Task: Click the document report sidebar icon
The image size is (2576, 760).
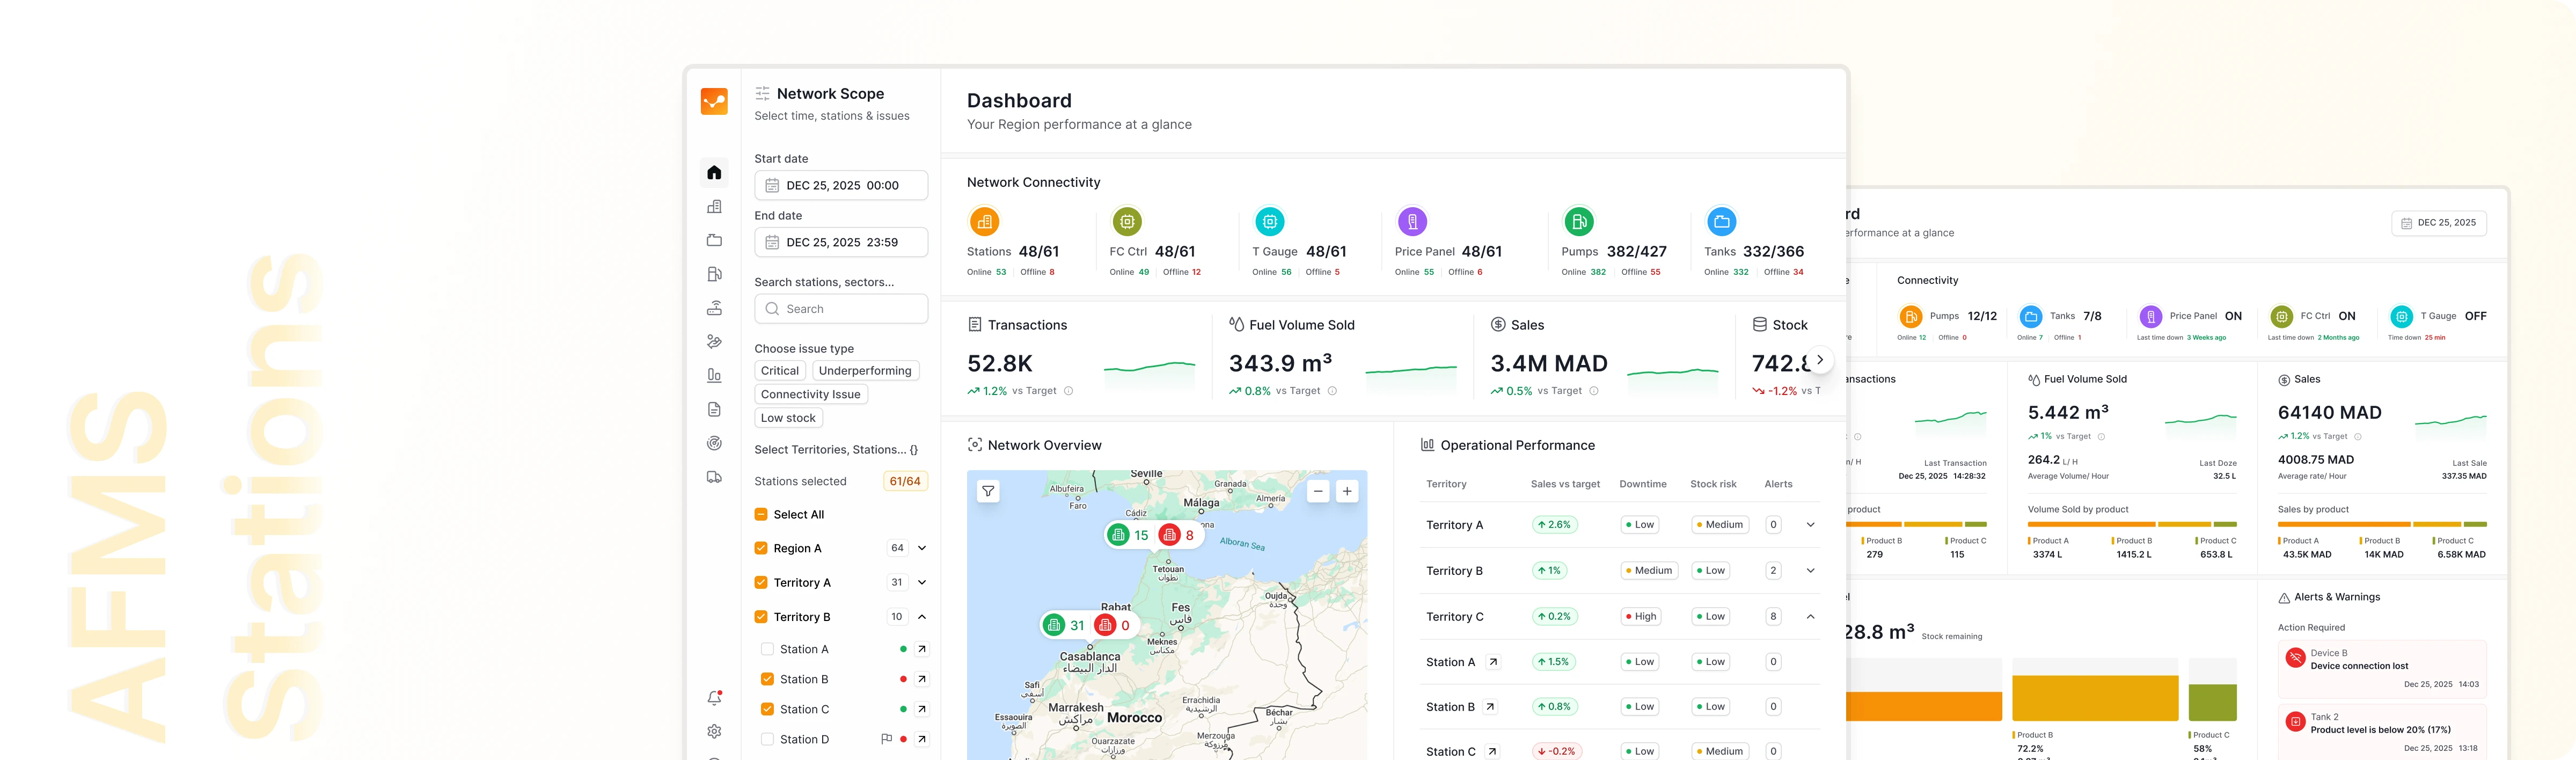Action: (x=714, y=410)
